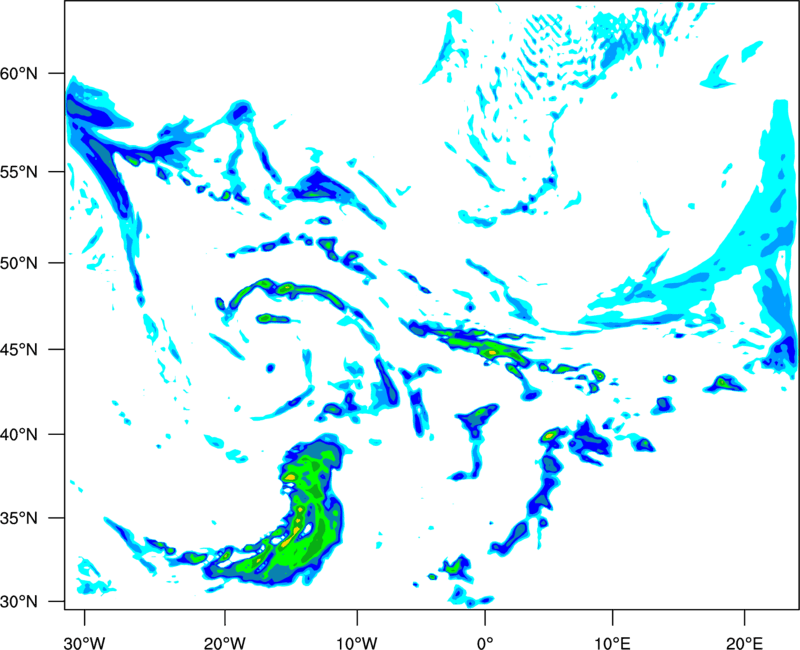Click the 0° longitude label
The width and height of the screenshot is (800, 650).
click(485, 643)
